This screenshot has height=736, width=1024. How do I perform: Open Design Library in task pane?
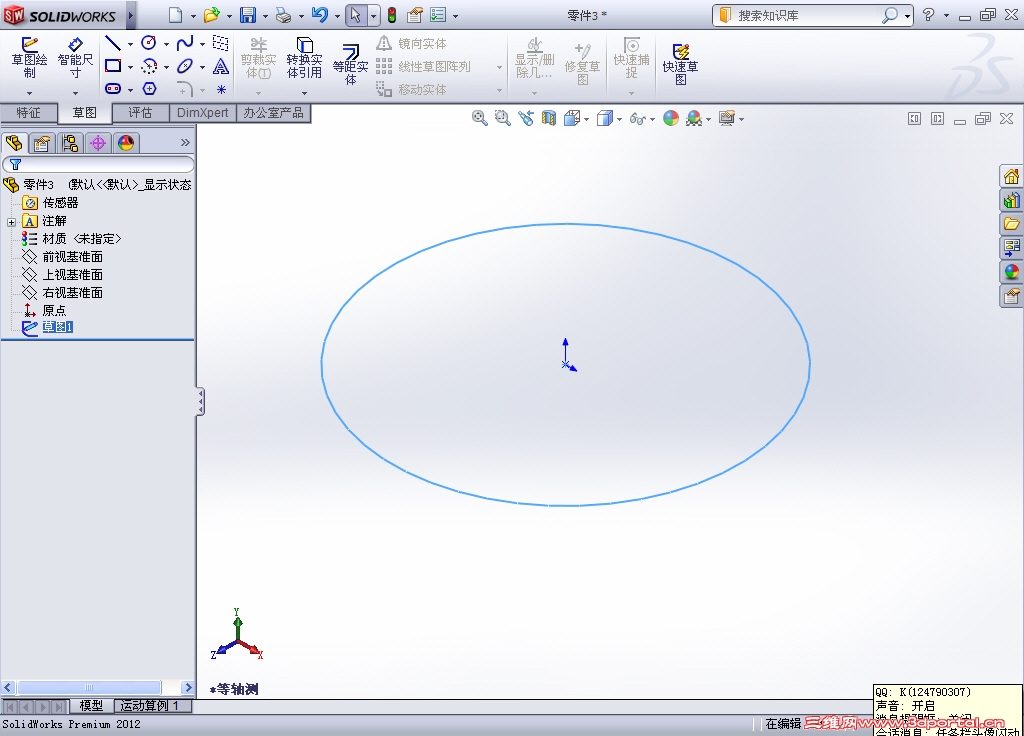pos(1011,200)
